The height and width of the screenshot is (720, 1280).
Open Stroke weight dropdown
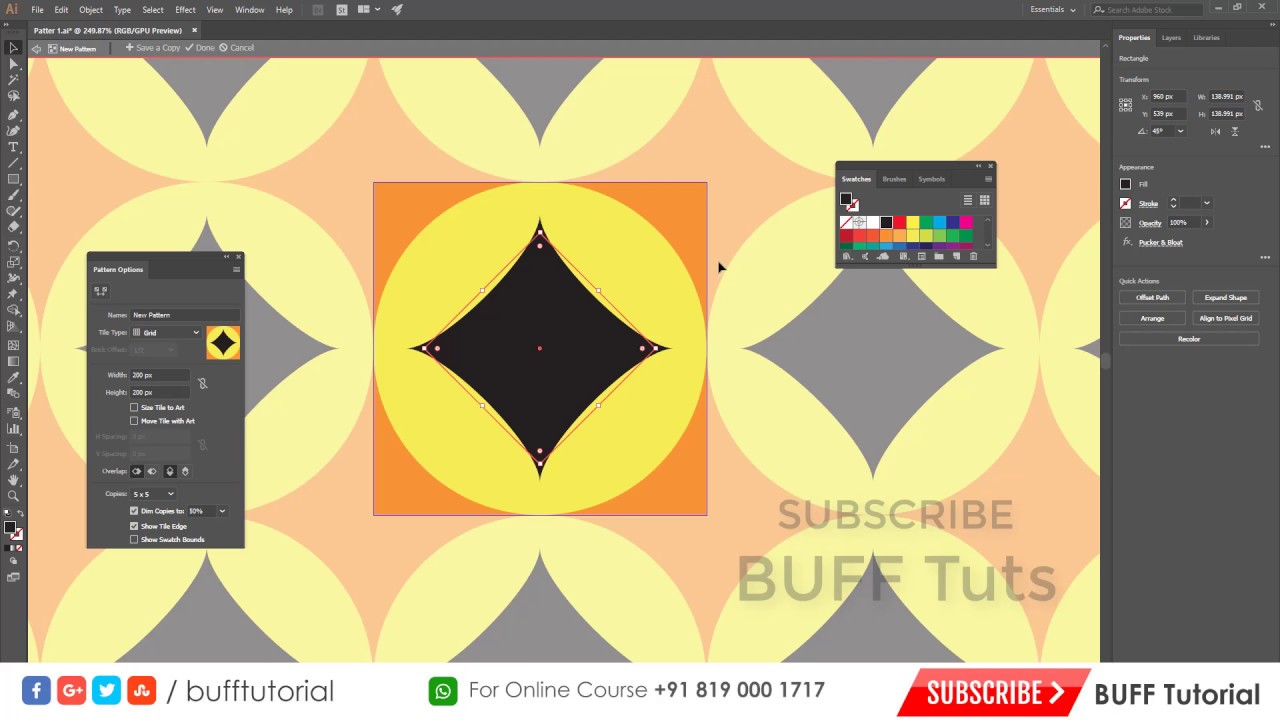1206,203
